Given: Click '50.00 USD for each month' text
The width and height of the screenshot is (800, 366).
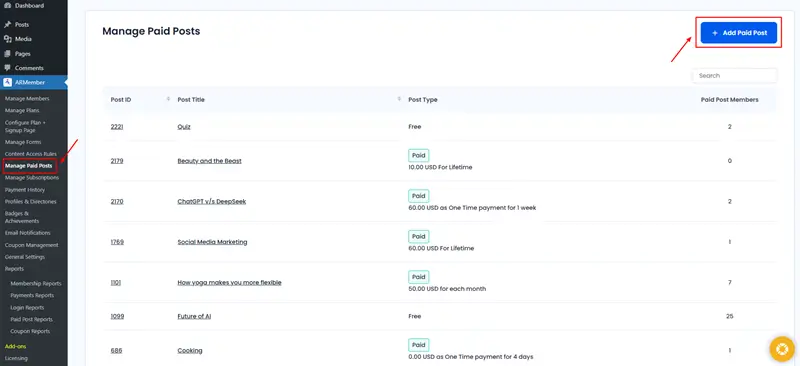Looking at the screenshot, I should tap(447, 289).
